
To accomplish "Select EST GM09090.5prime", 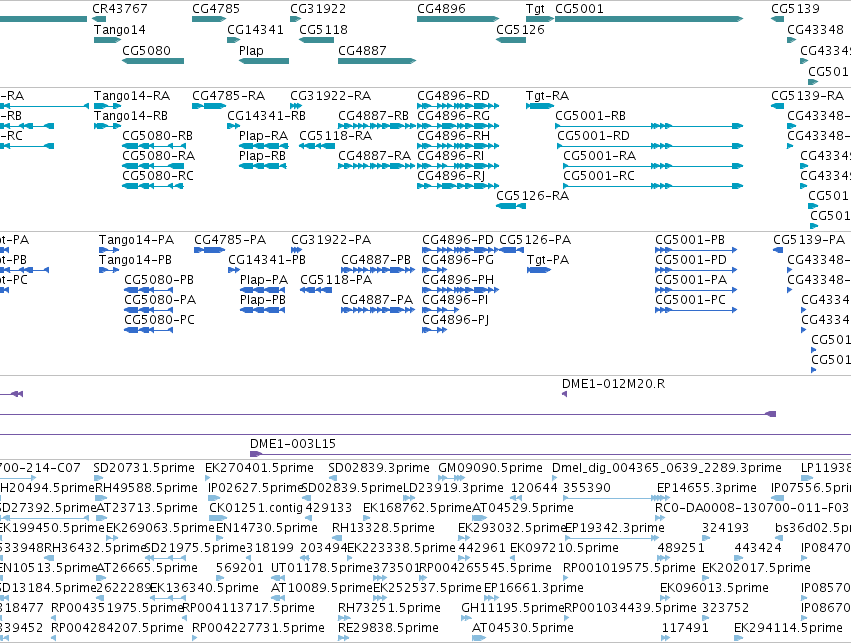I will 452,479.
